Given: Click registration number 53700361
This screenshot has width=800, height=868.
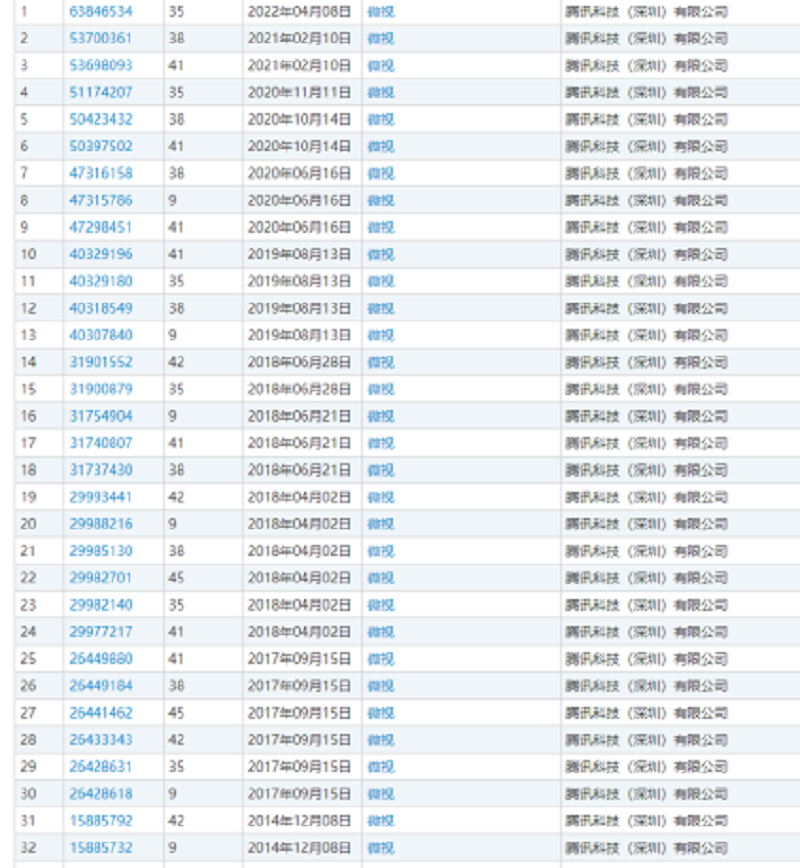Looking at the screenshot, I should 100,39.
